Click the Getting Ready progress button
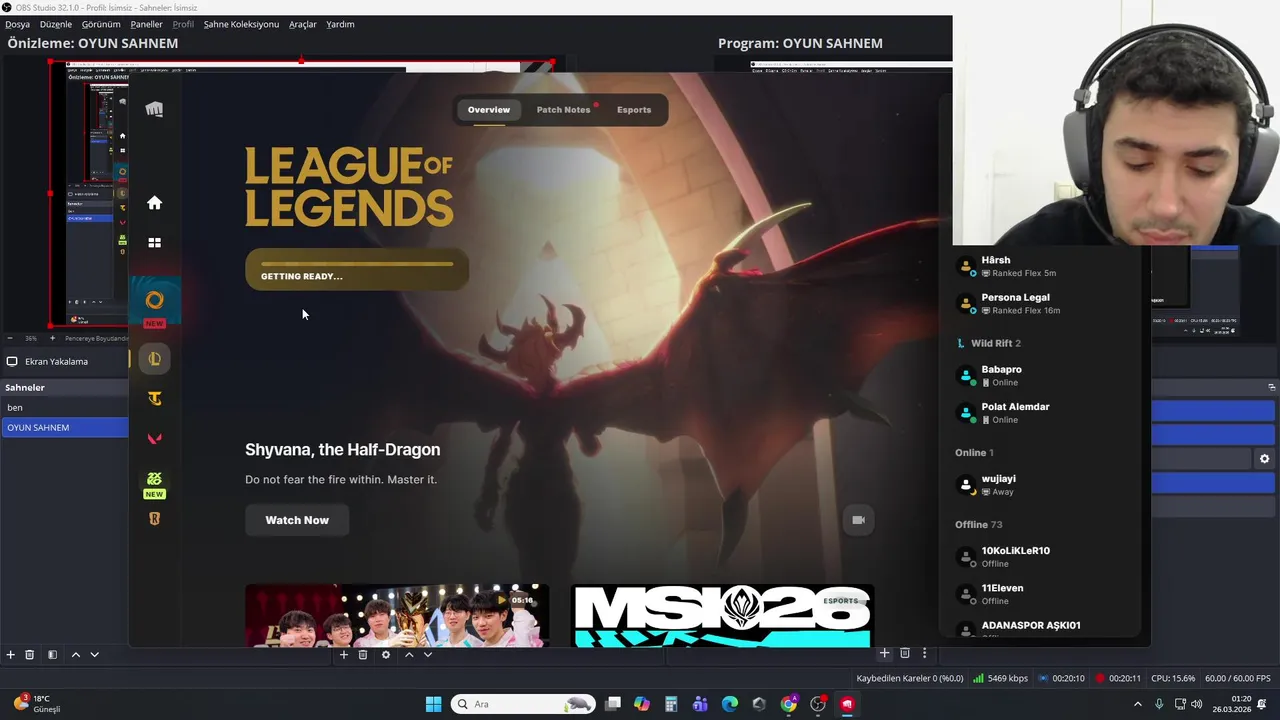This screenshot has height=720, width=1280. 357,270
